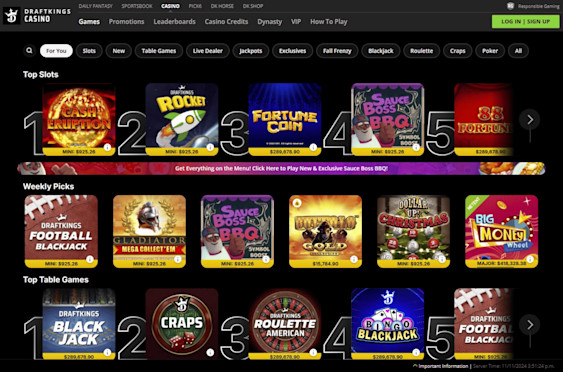The image size is (563, 372).
Task: Switch to Picks product link
Action: (x=195, y=6)
